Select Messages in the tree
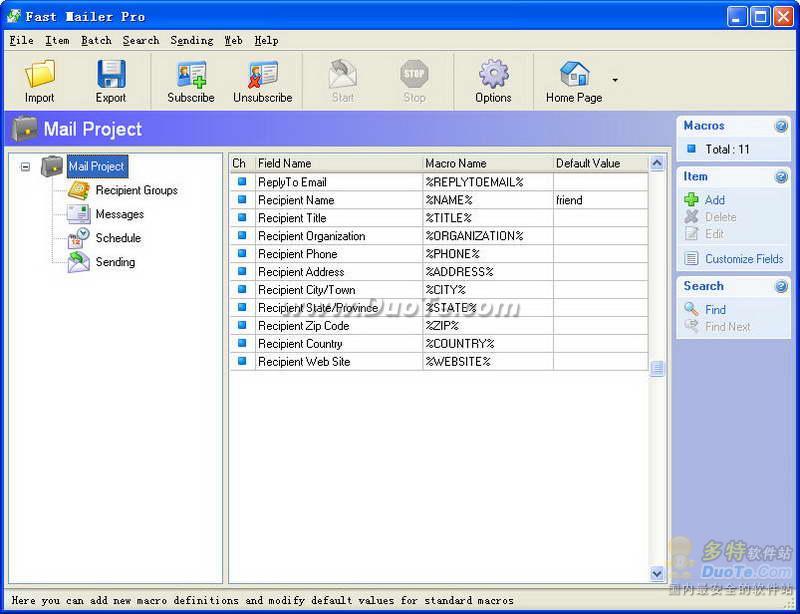The width and height of the screenshot is (800, 614). pyautogui.click(x=119, y=214)
